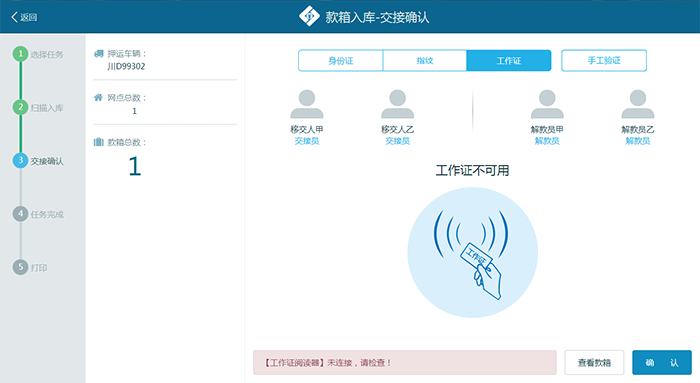Click the 款箱总数 label
The width and height of the screenshot is (700, 383).
point(127,142)
